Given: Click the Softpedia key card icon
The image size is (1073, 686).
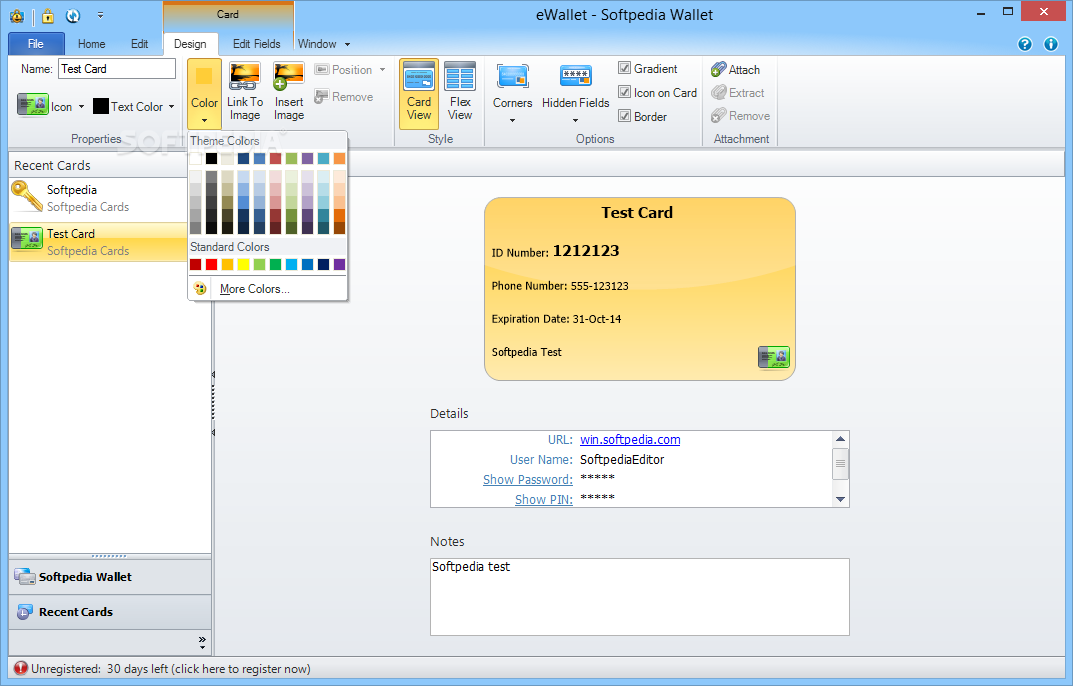Looking at the screenshot, I should 27,197.
